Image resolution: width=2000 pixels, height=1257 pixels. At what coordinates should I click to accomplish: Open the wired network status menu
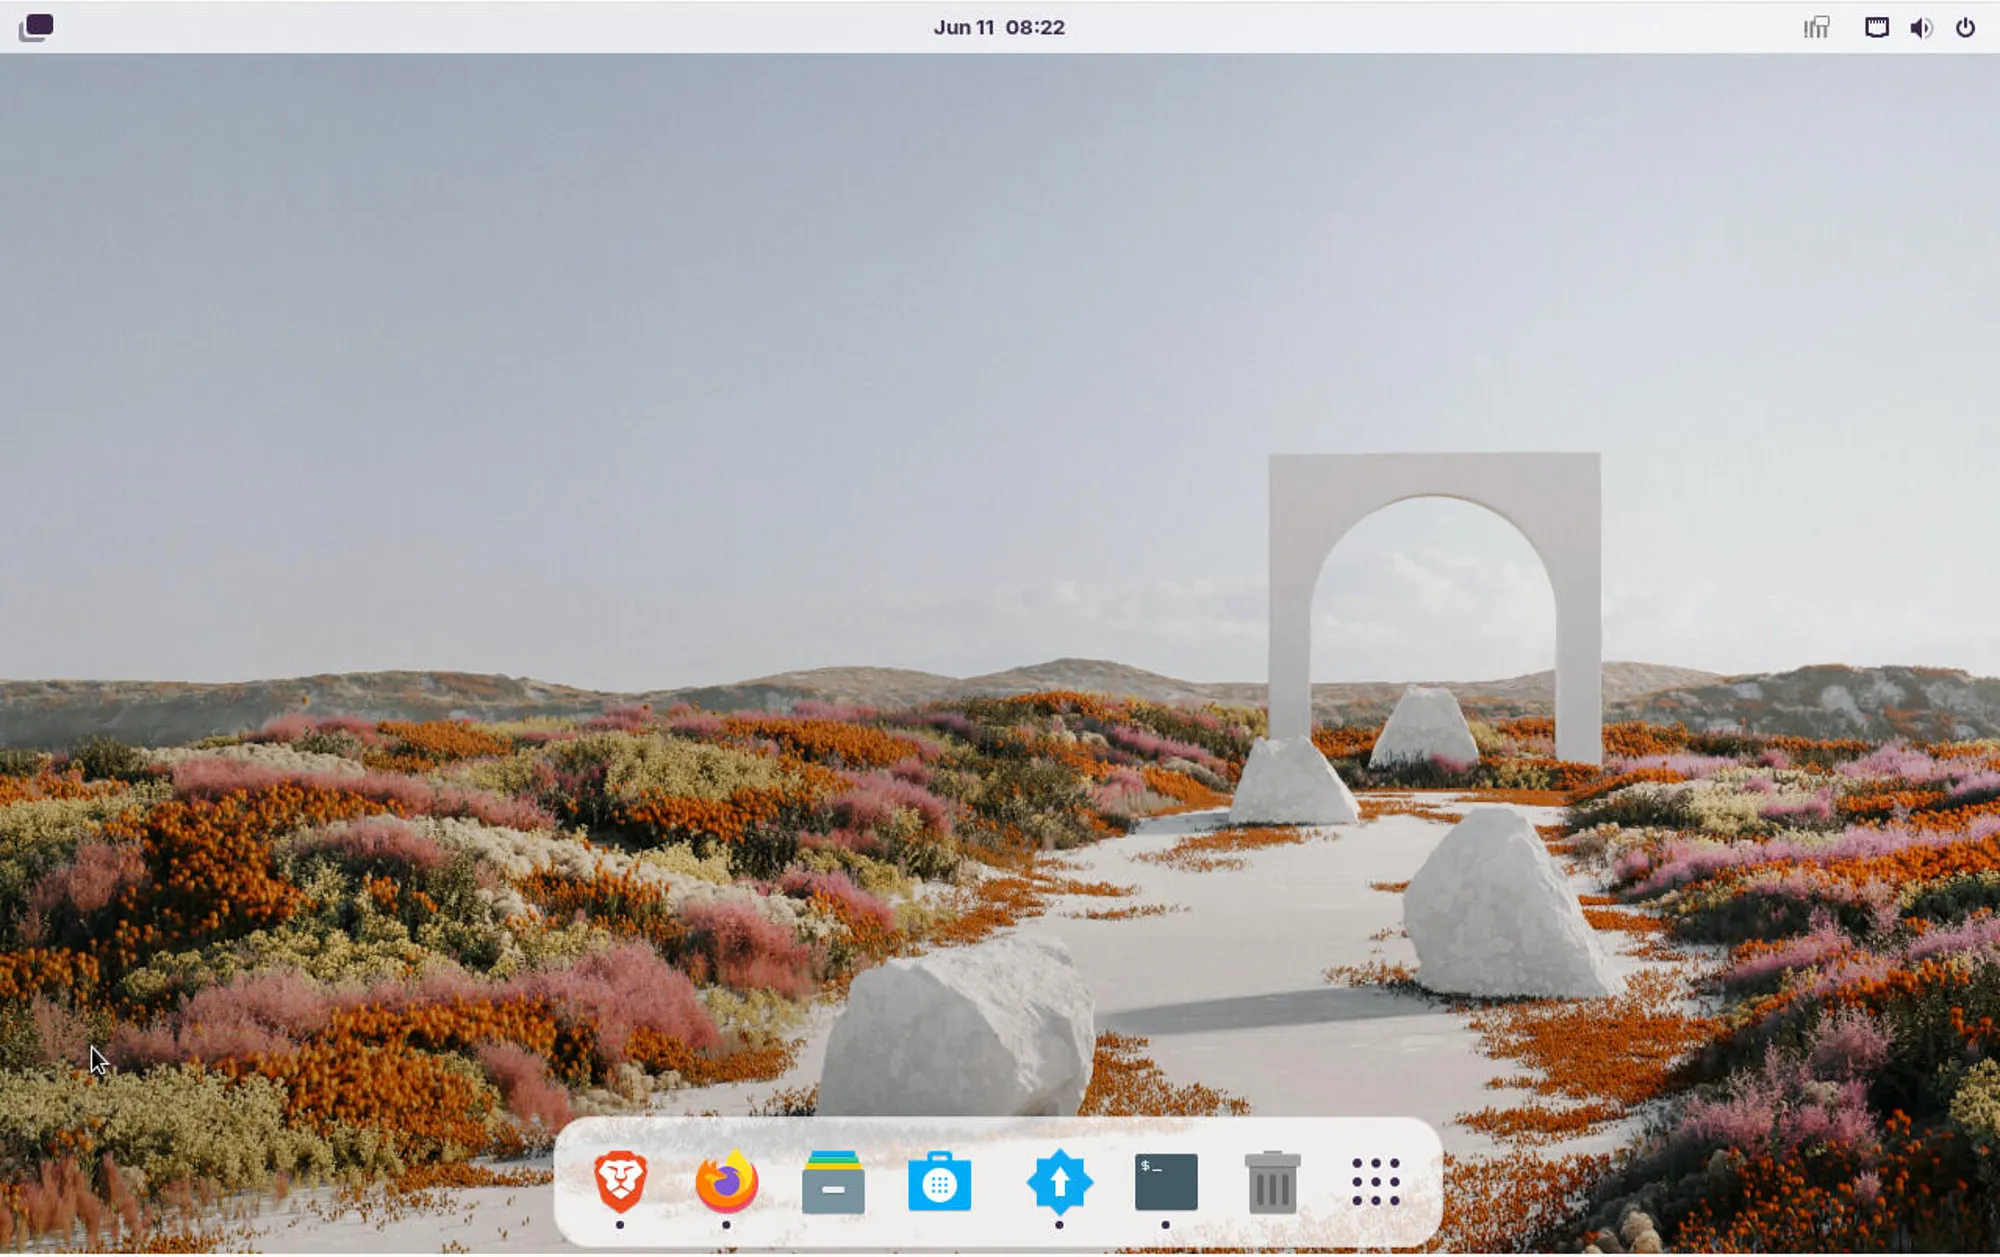(x=1876, y=27)
